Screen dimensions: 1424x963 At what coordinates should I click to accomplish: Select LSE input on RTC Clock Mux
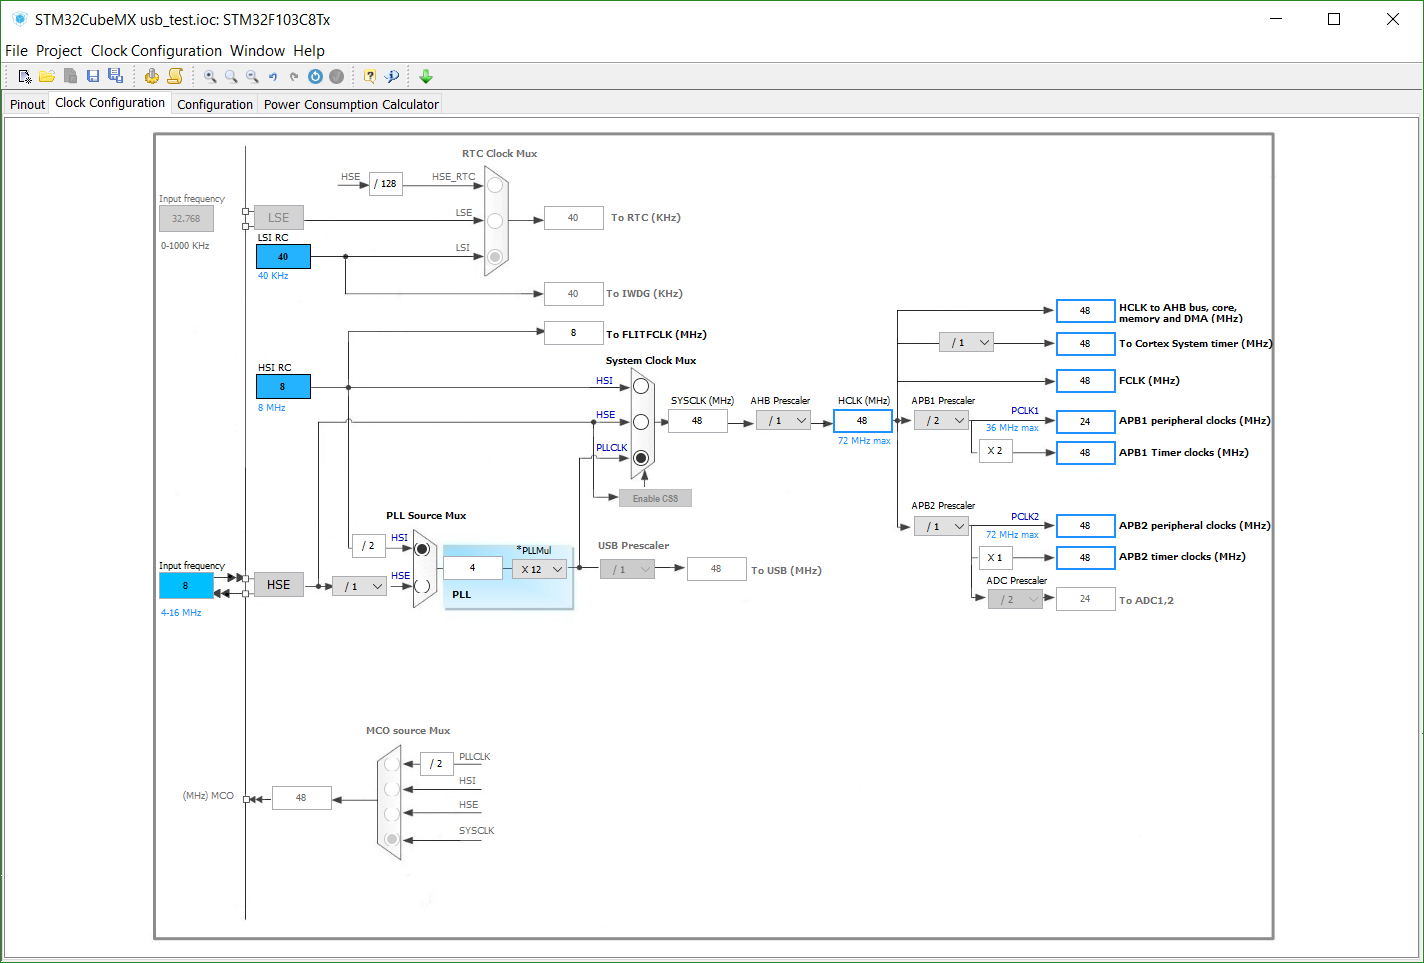pos(495,221)
